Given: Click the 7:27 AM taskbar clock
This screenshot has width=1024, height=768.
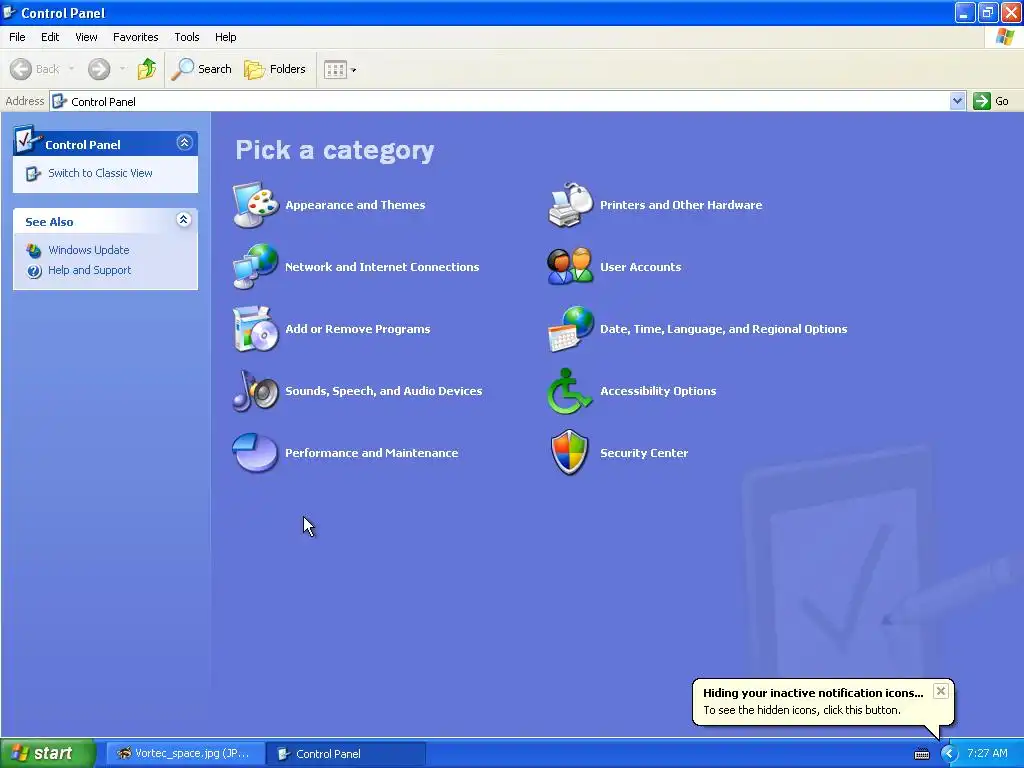Looking at the screenshot, I should click(987, 753).
